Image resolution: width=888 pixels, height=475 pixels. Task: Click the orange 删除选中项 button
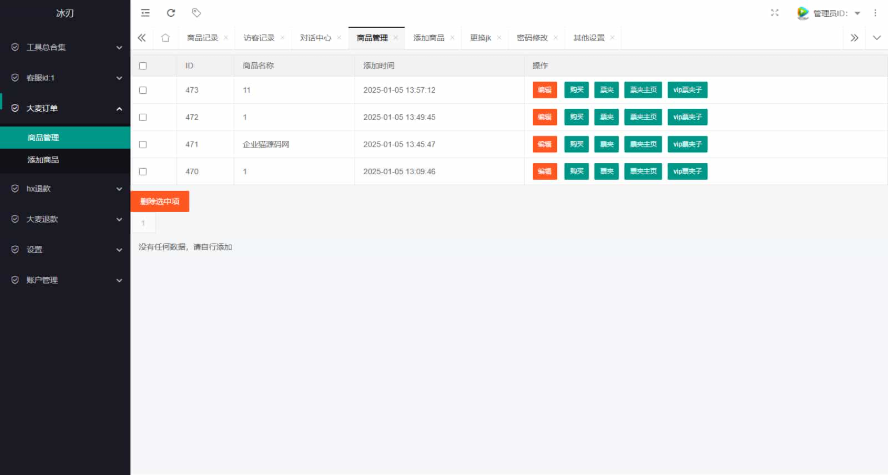click(160, 201)
